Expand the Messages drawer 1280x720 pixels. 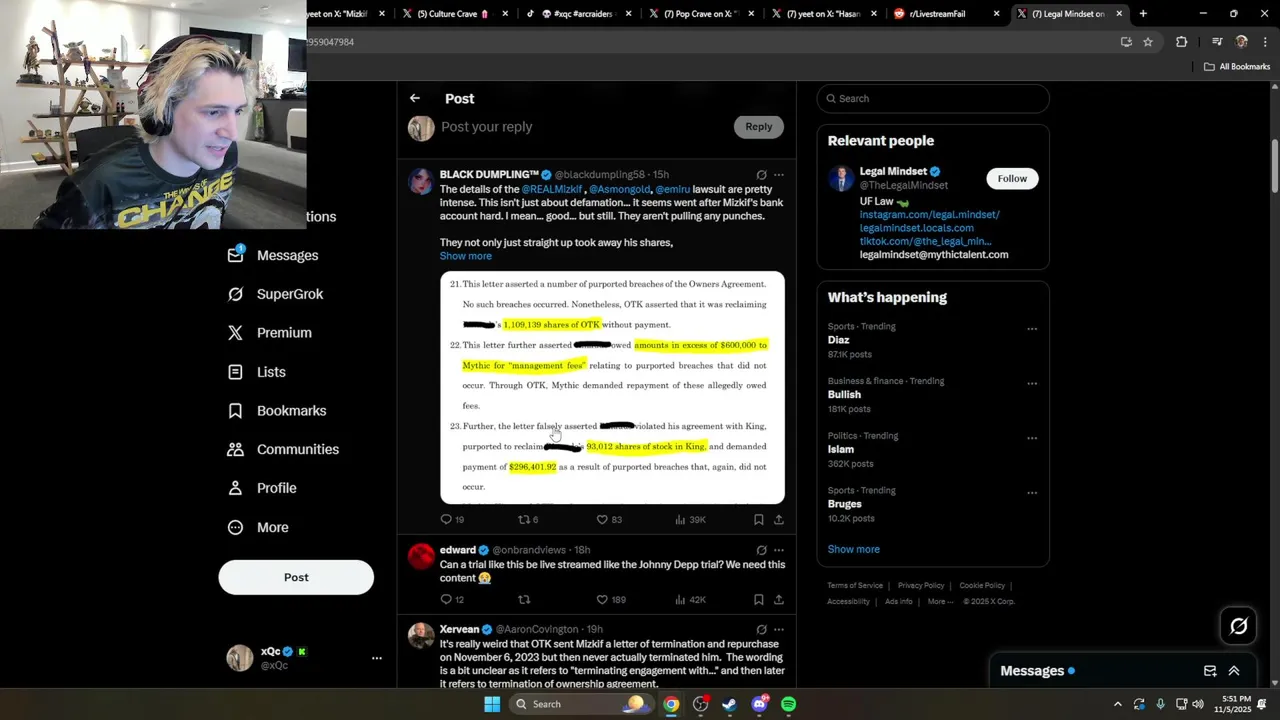(1234, 671)
